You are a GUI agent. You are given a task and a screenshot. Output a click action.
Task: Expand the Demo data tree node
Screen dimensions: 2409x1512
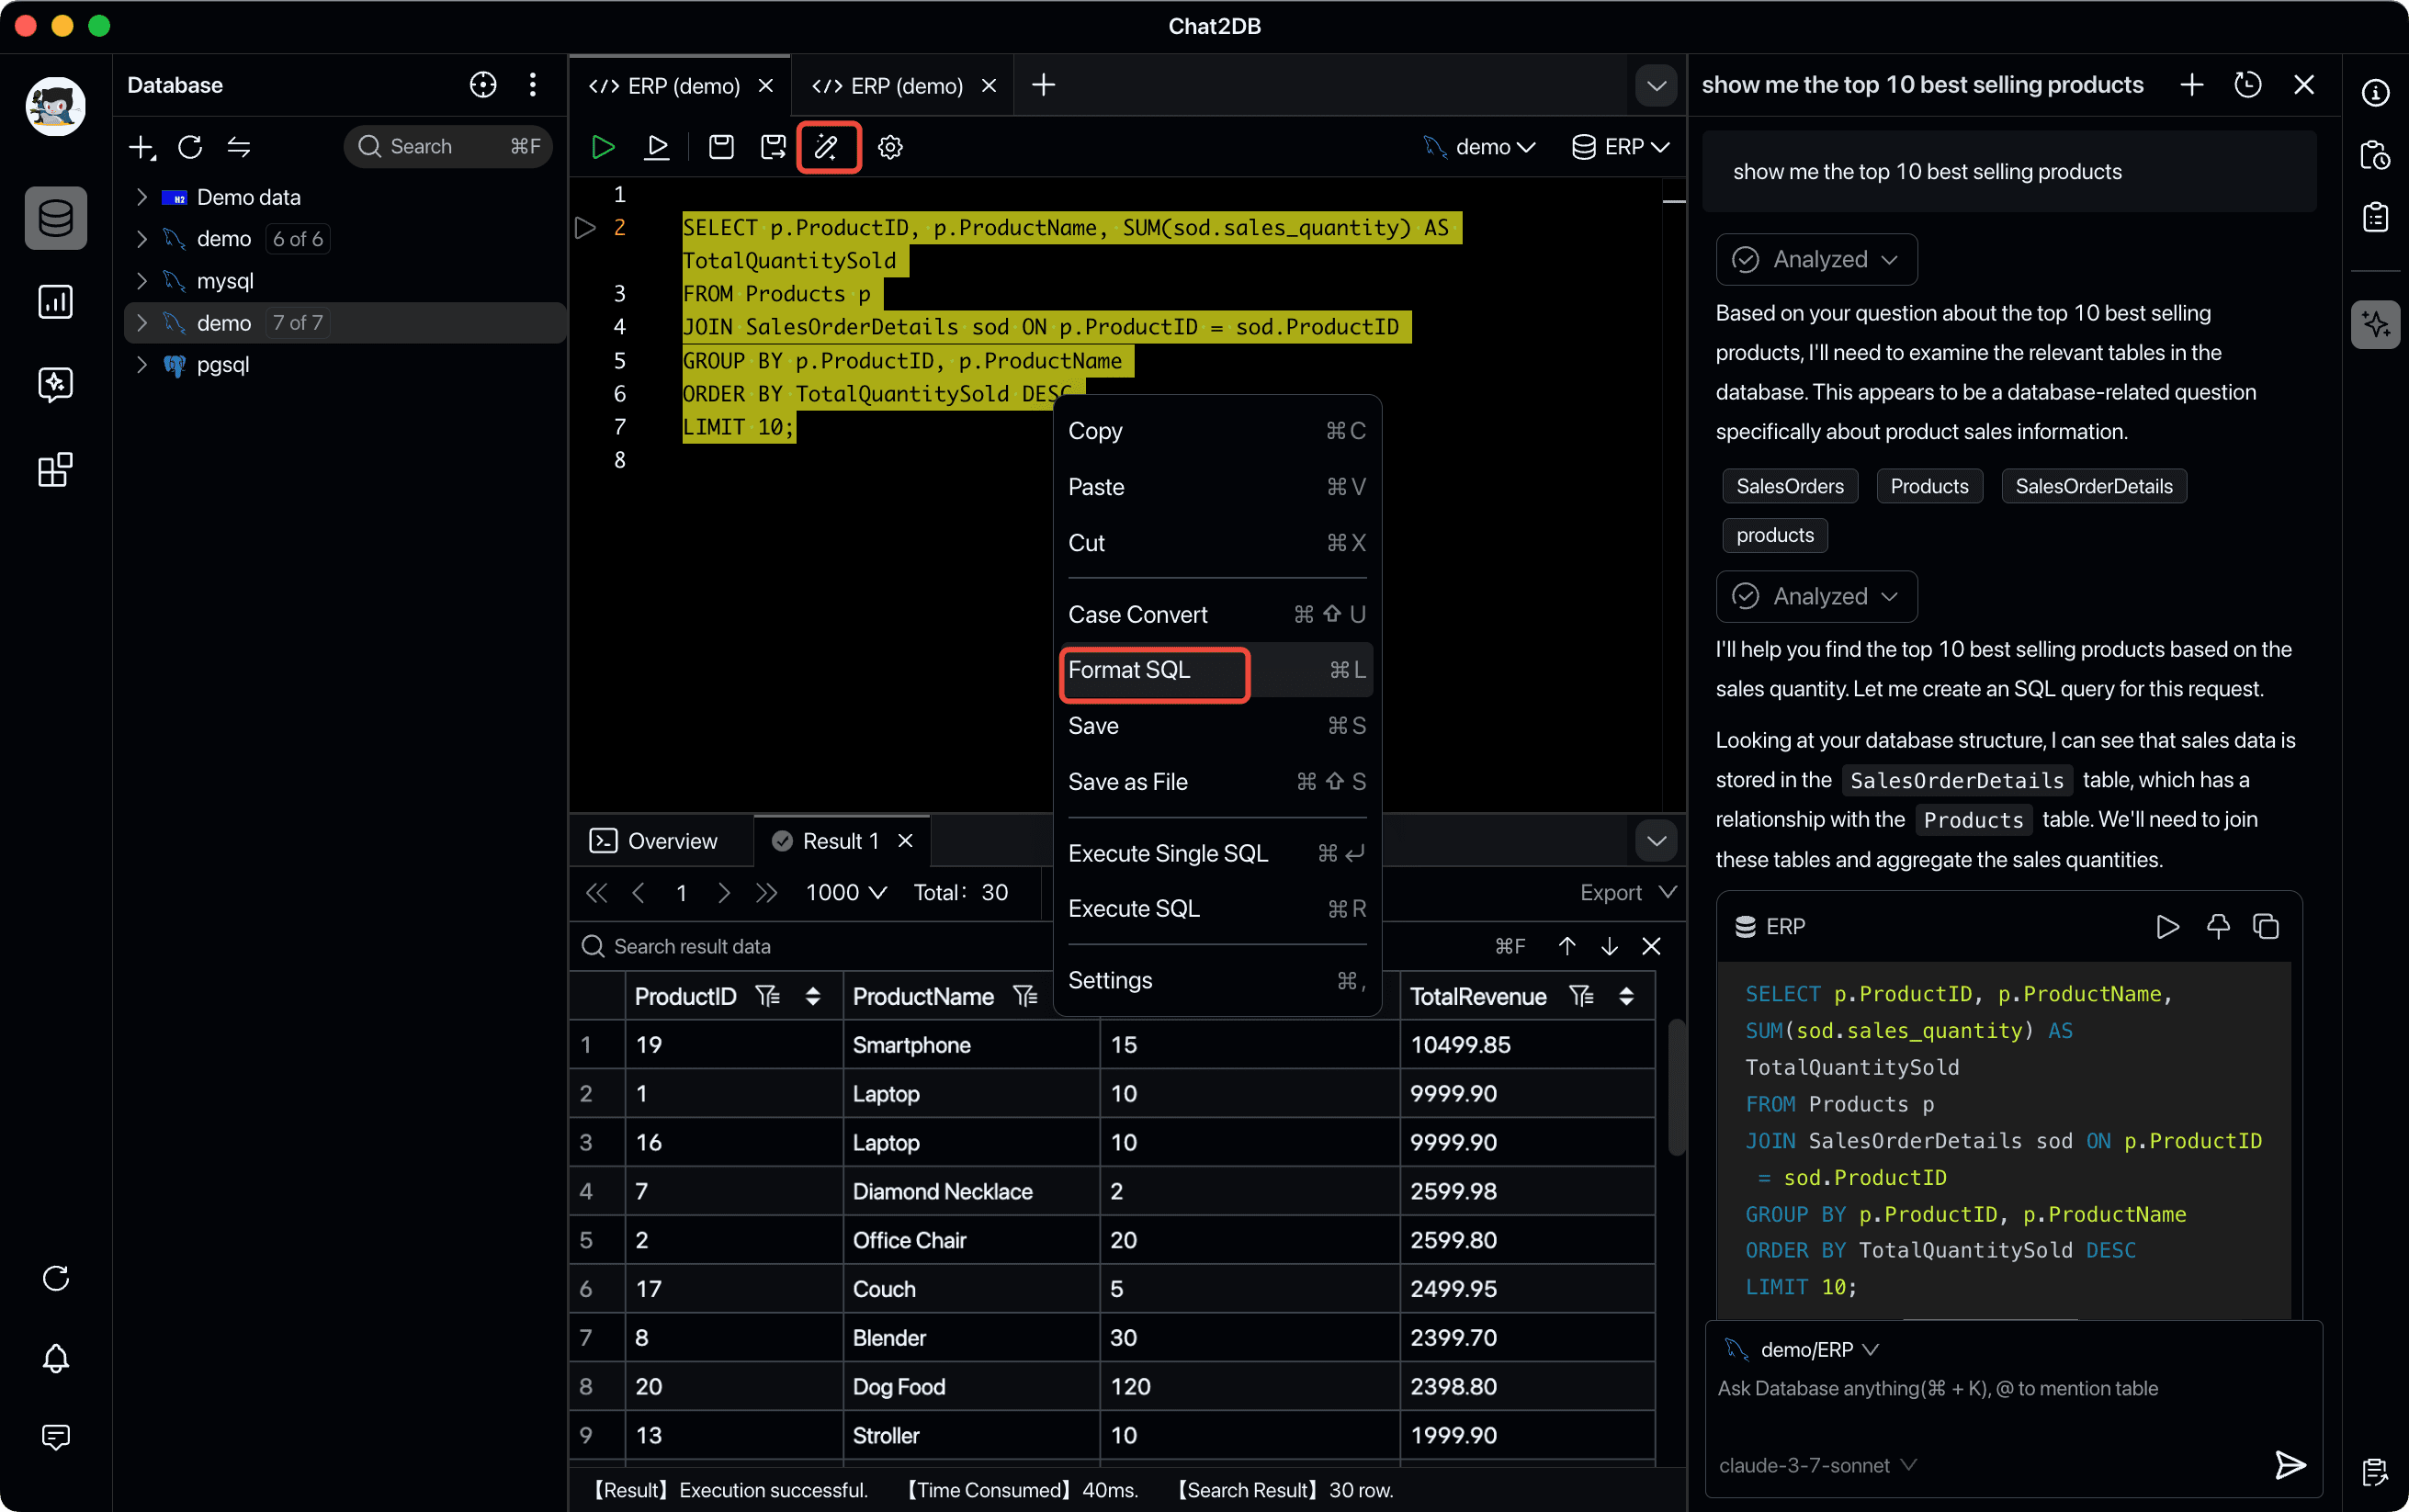(142, 197)
